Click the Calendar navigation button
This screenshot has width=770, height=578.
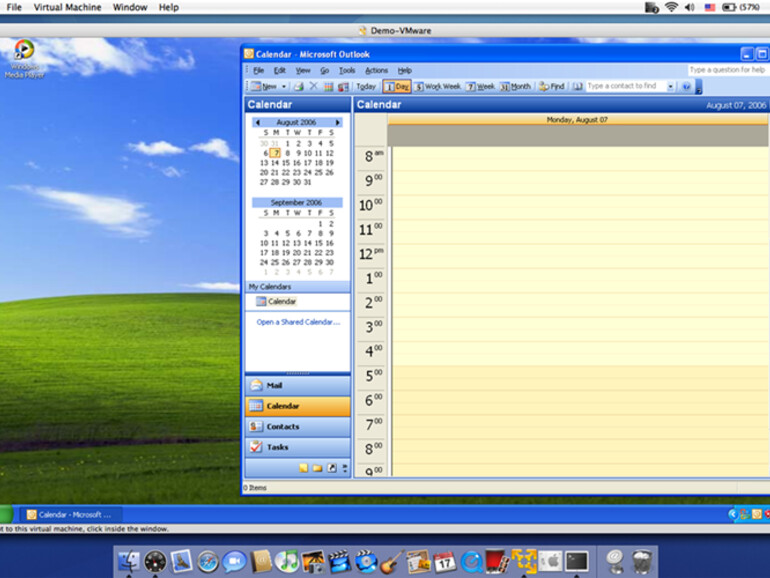pos(298,406)
